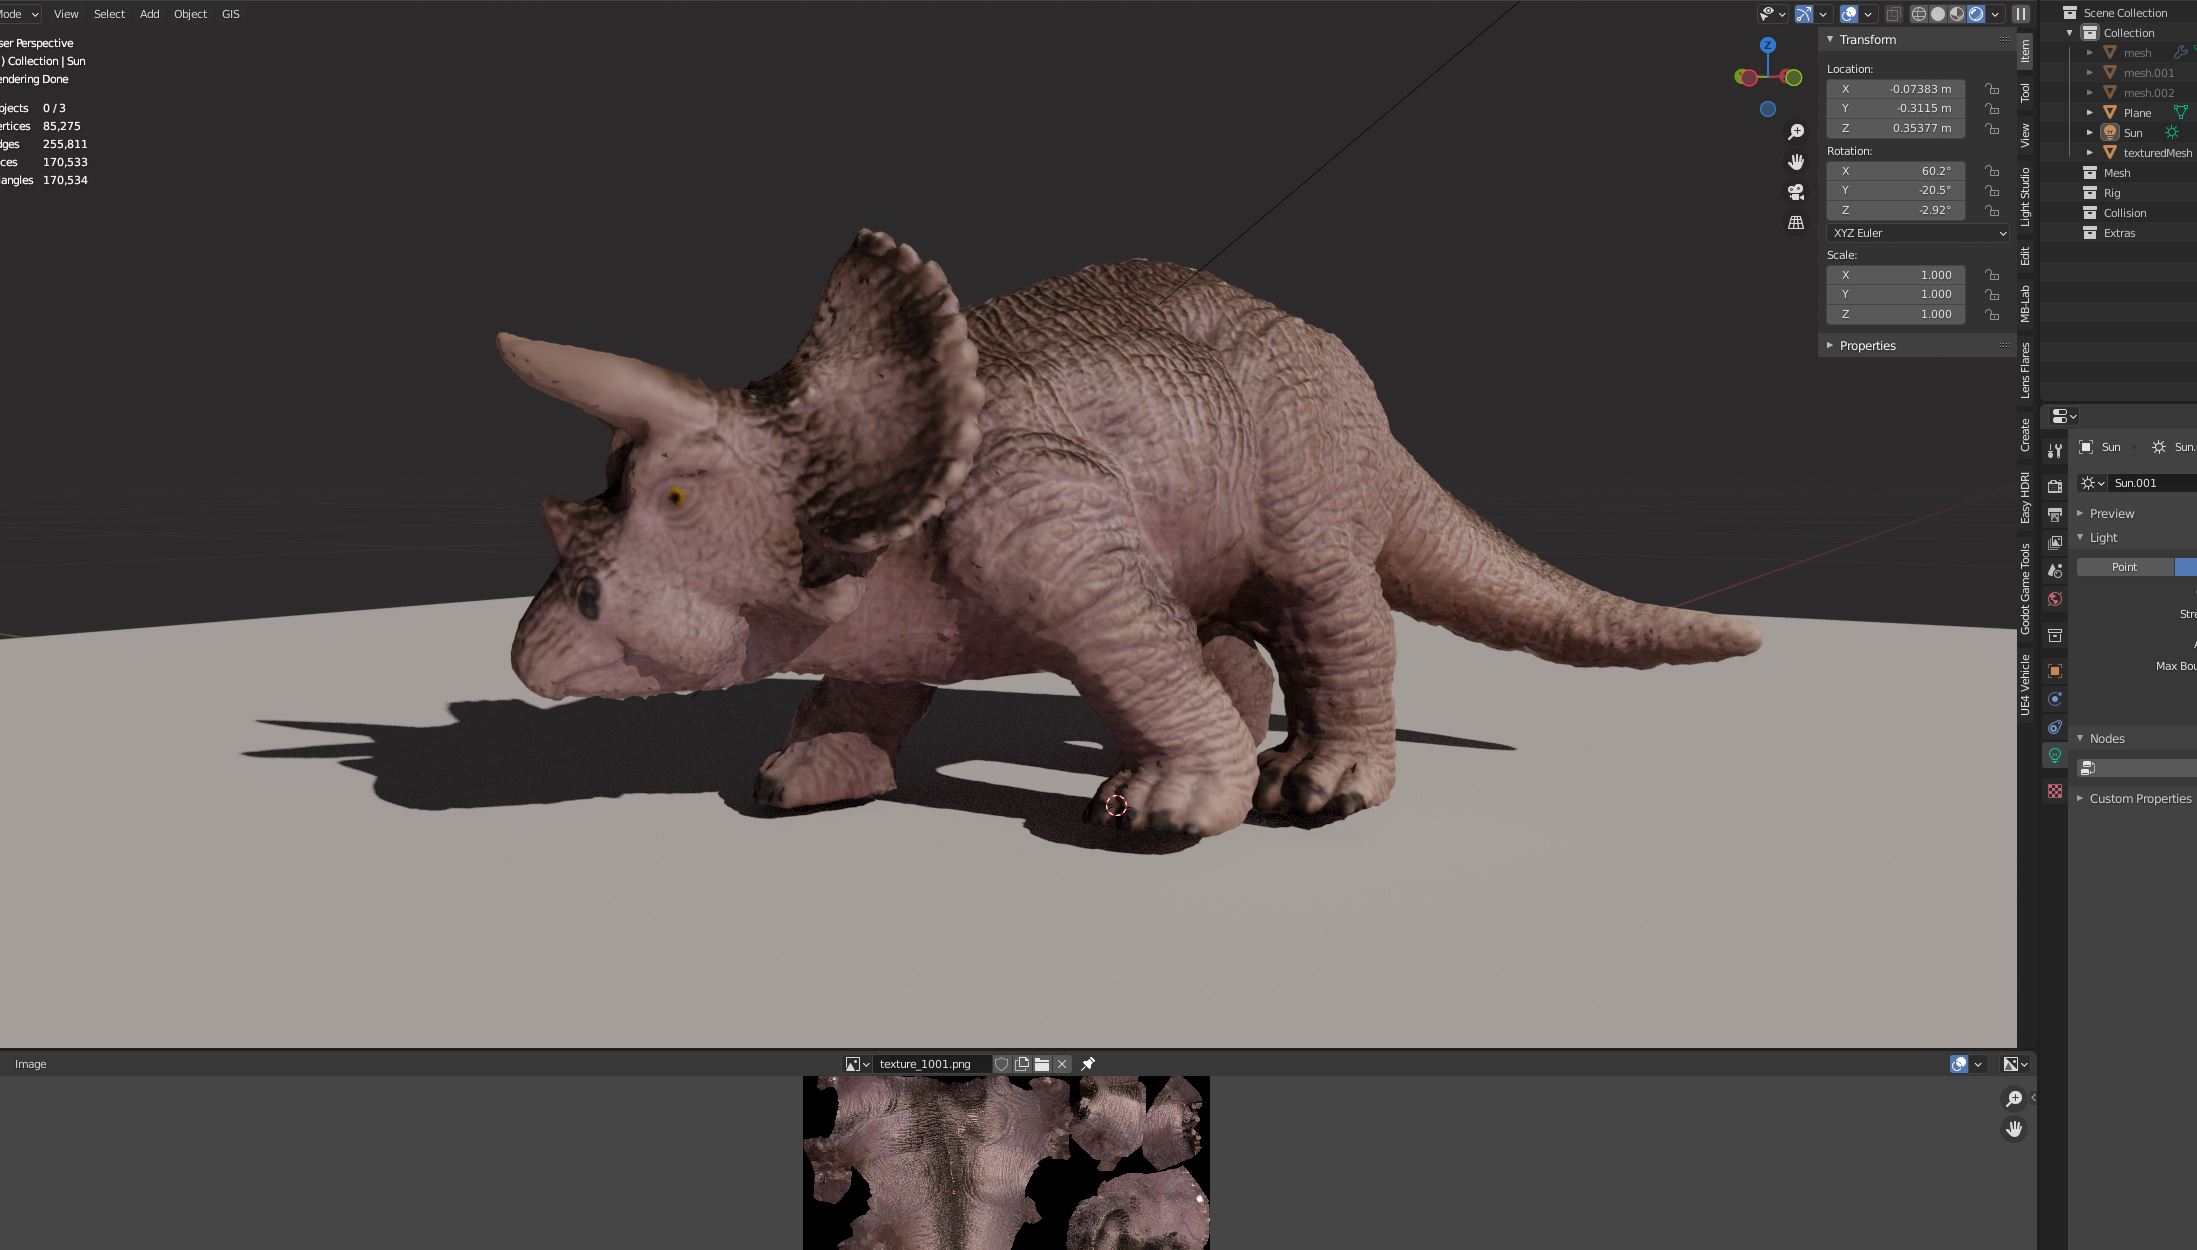Click the Scale X value field
This screenshot has height=1250, width=2197.
pos(1895,275)
